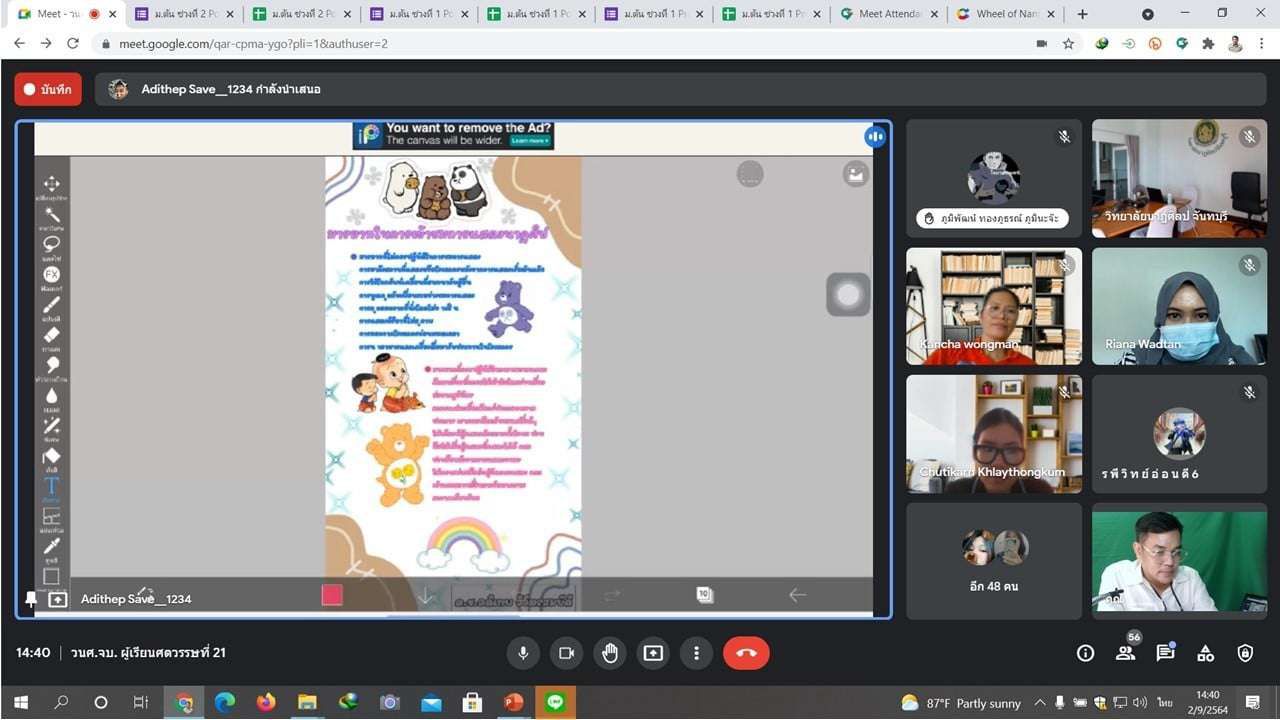Click the Riana Wadtan video tile
1280x720 pixels.
click(x=1179, y=306)
